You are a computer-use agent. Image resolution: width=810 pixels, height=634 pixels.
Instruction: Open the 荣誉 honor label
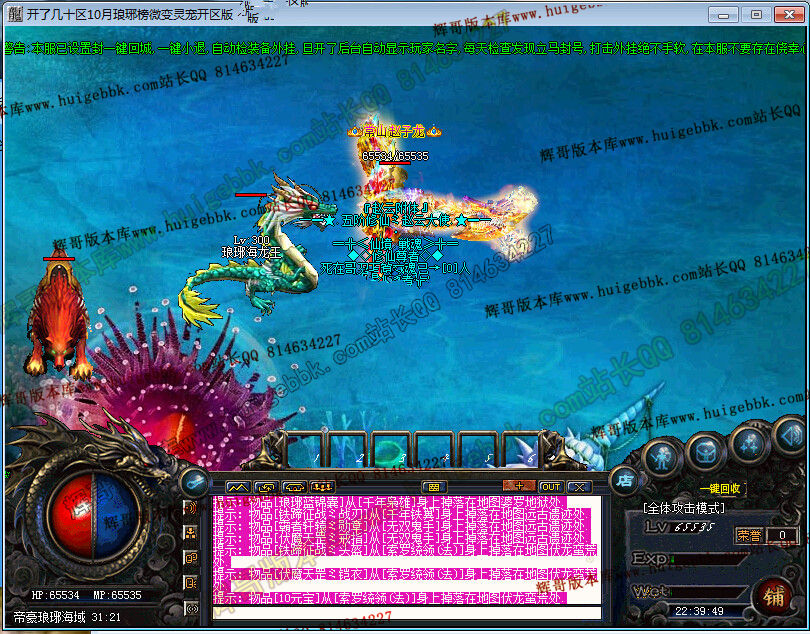click(x=749, y=535)
